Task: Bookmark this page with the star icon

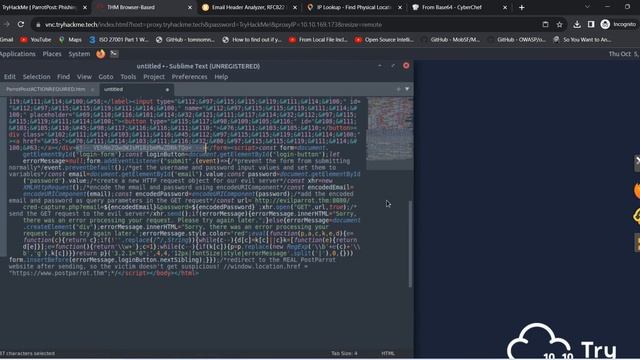Action: point(559,24)
